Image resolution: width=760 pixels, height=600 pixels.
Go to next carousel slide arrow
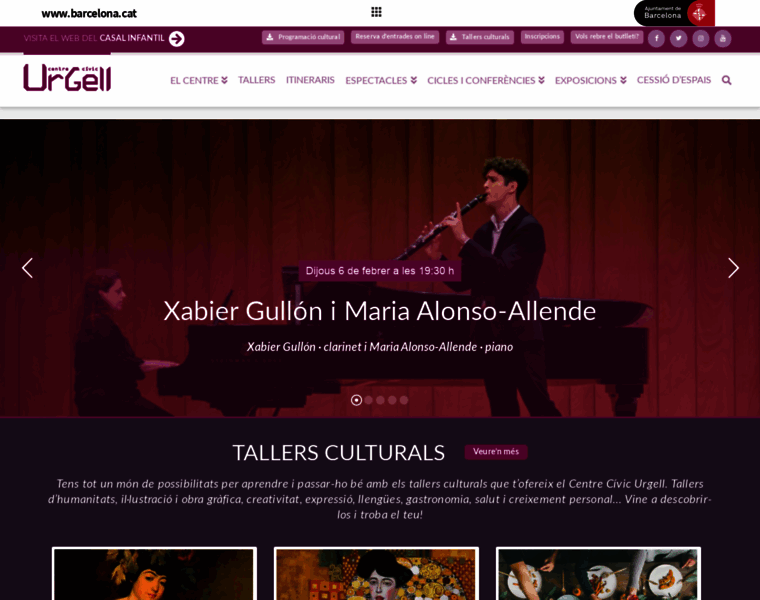coord(733,268)
